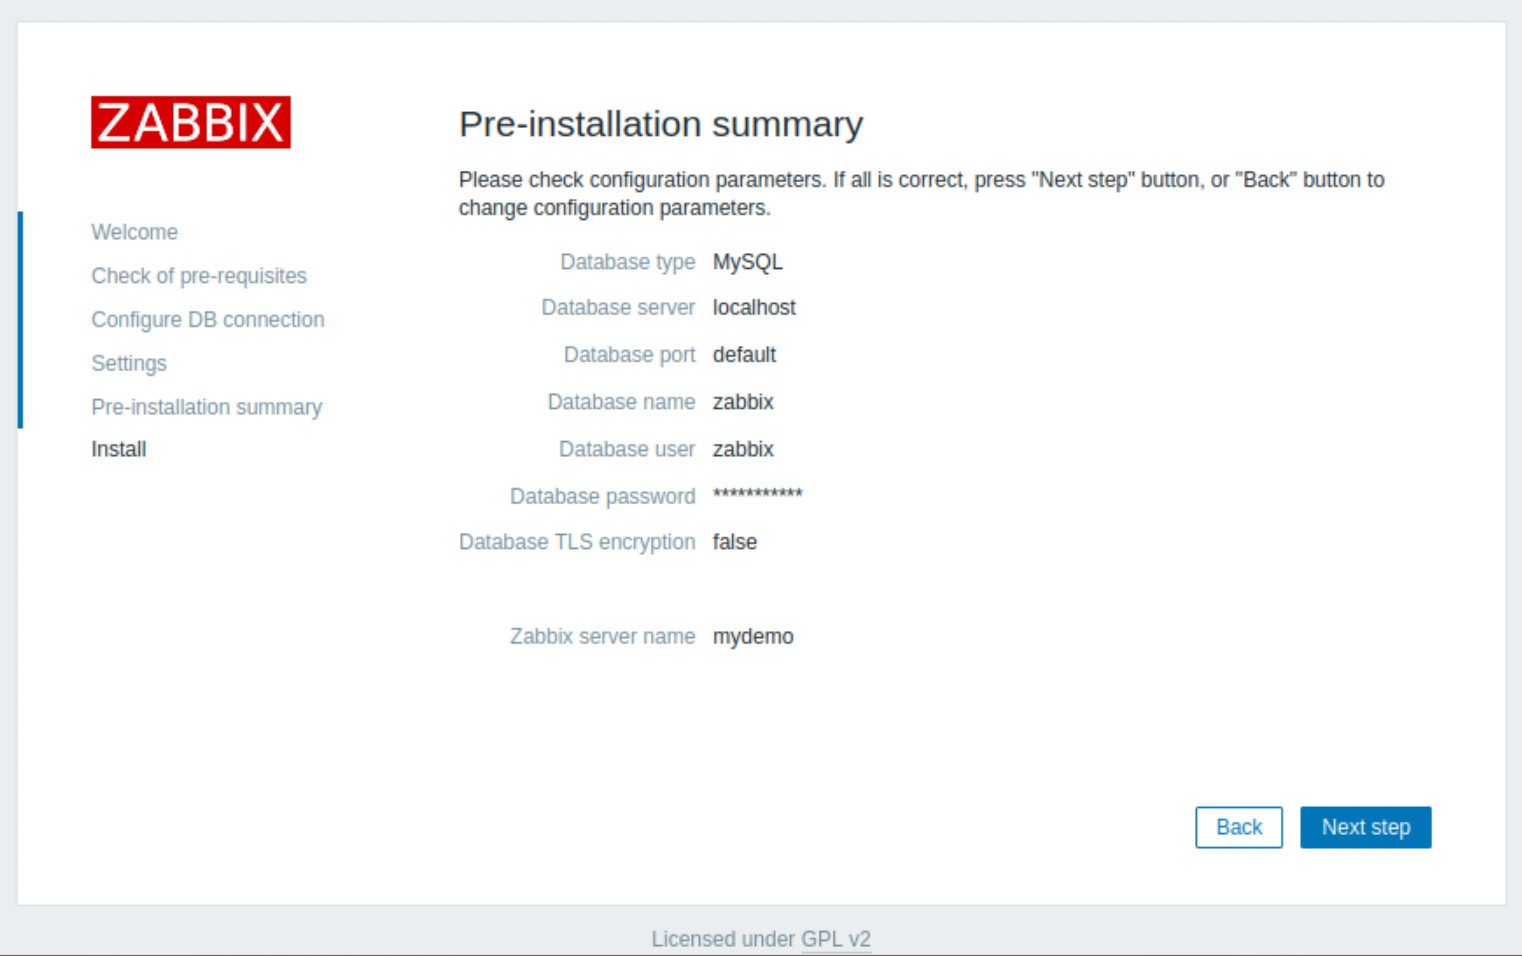Click the default database port value
The width and height of the screenshot is (1522, 956).
click(x=744, y=354)
